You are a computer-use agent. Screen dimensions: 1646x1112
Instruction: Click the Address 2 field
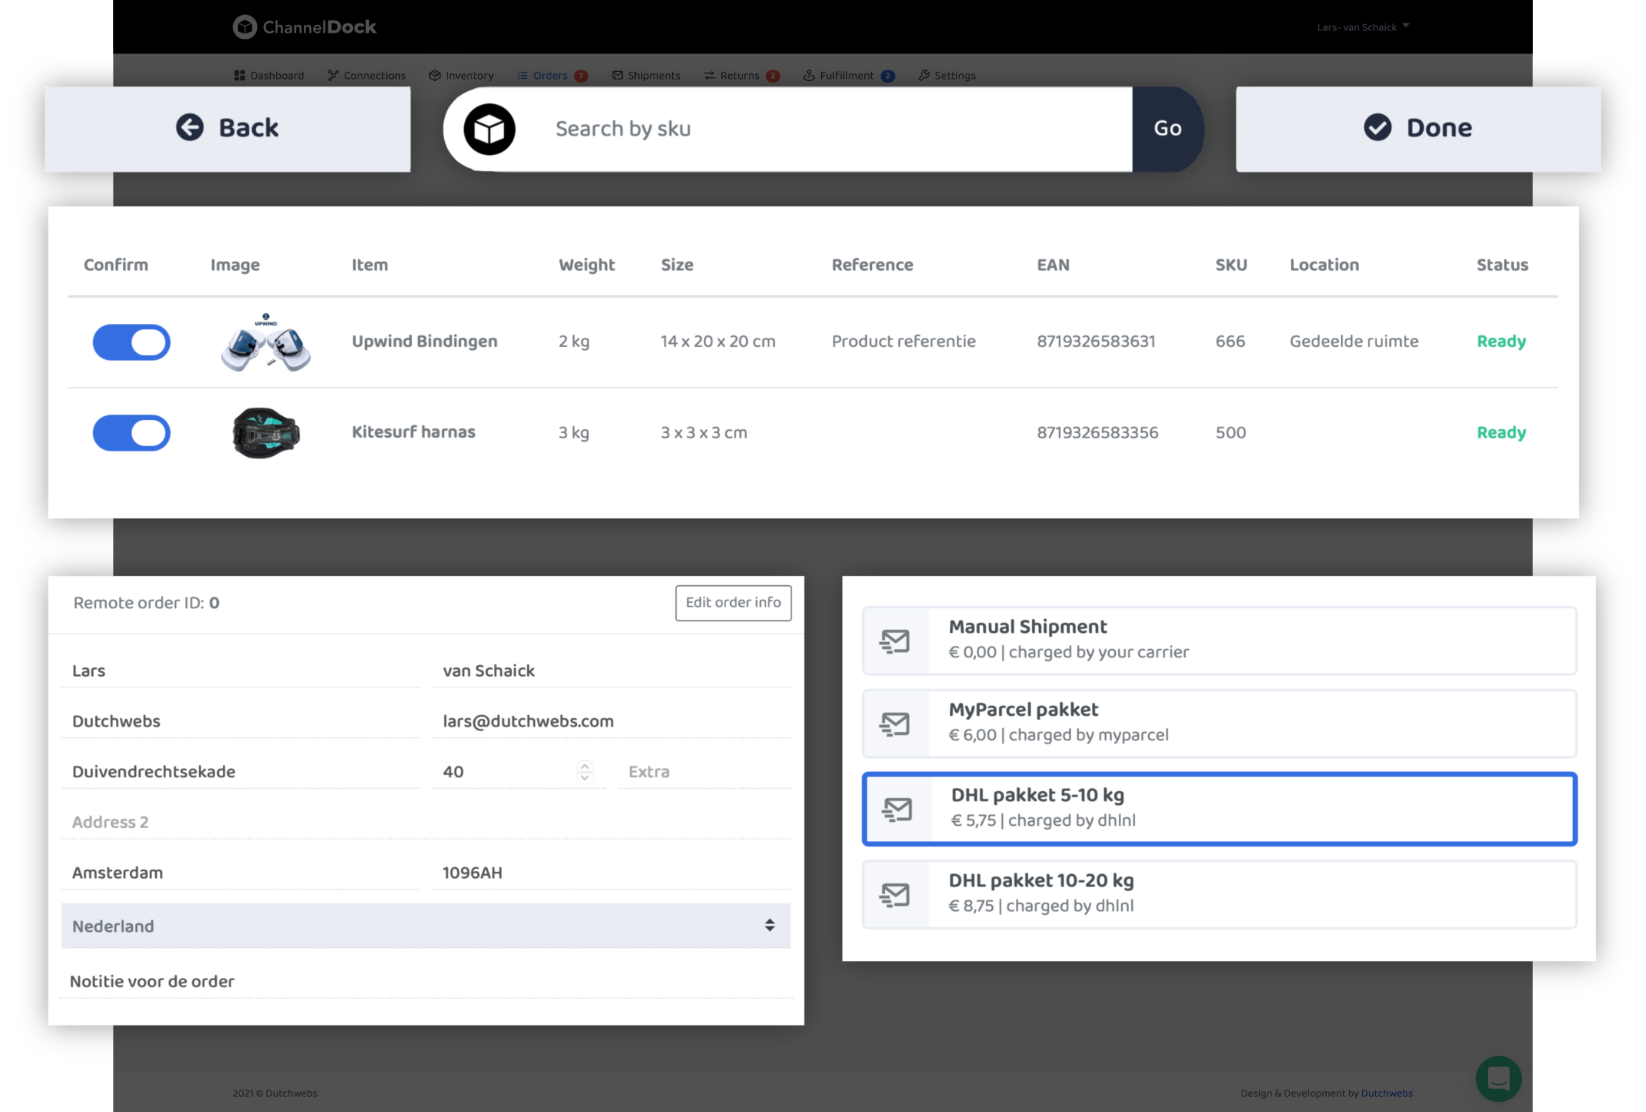click(426, 822)
